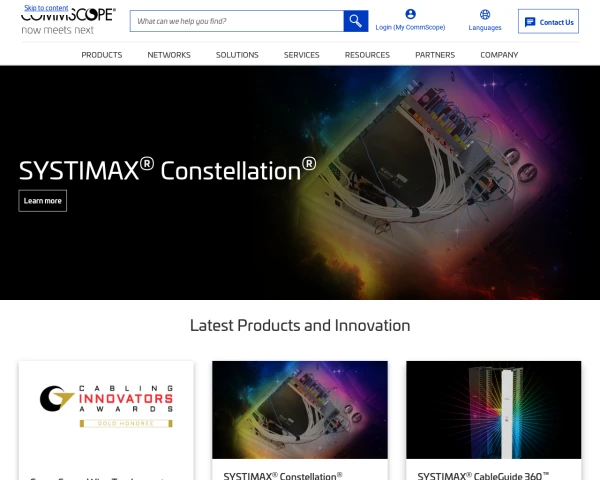Expand the SERVICES navigation item
This screenshot has width=600, height=480.
click(x=302, y=55)
